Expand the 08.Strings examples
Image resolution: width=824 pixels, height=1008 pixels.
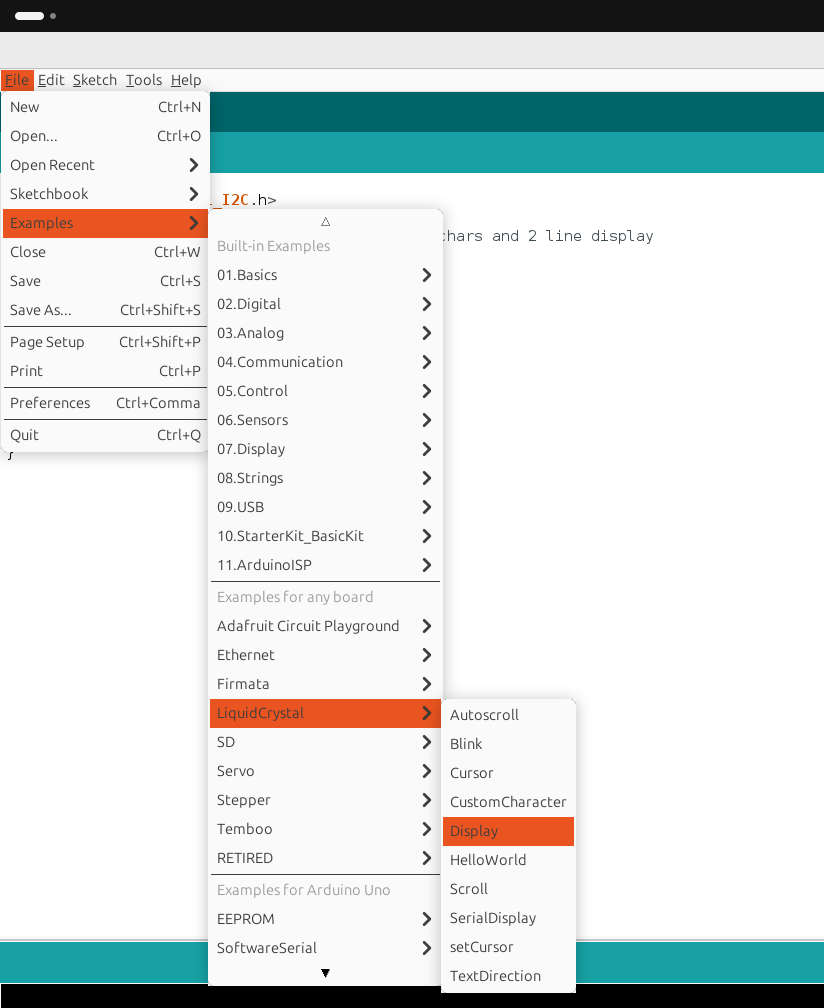(325, 478)
